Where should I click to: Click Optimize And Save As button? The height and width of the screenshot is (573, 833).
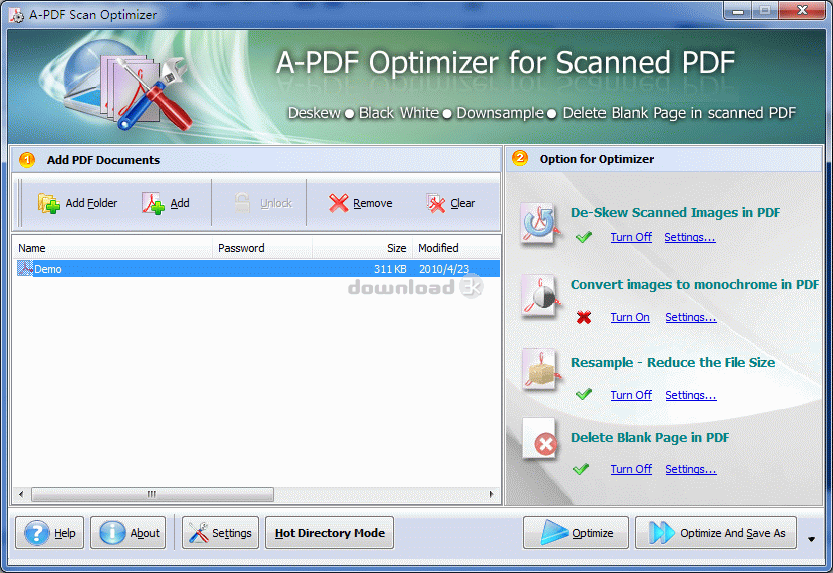(x=716, y=533)
